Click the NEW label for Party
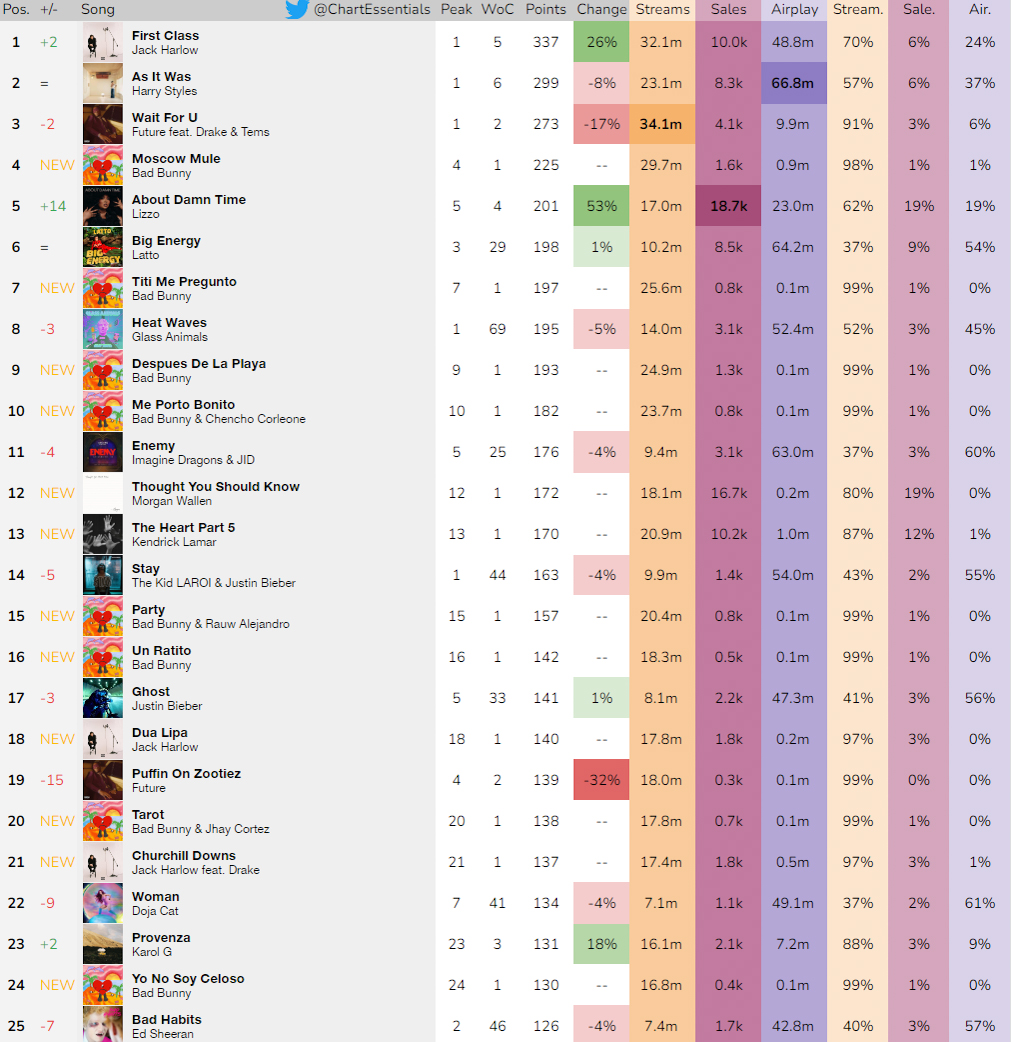 click(57, 616)
